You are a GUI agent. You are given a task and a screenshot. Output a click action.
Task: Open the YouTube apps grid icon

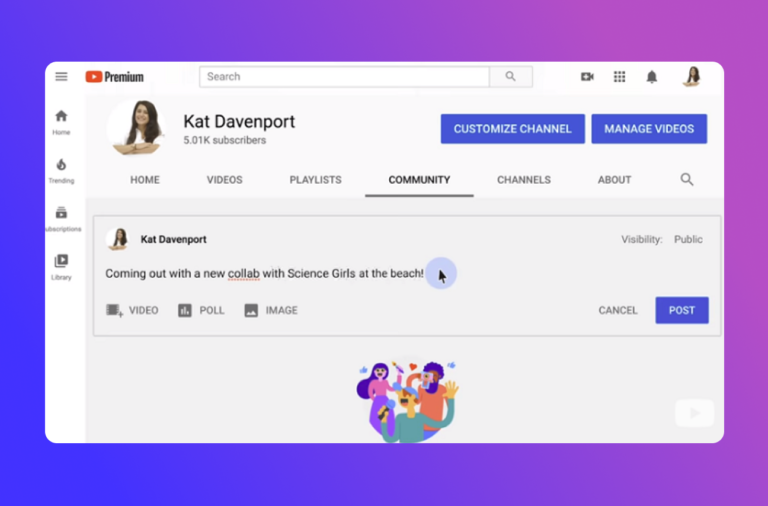[620, 76]
